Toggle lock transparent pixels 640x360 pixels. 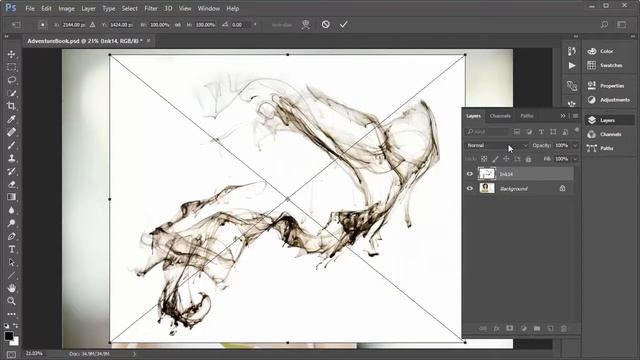coord(484,159)
